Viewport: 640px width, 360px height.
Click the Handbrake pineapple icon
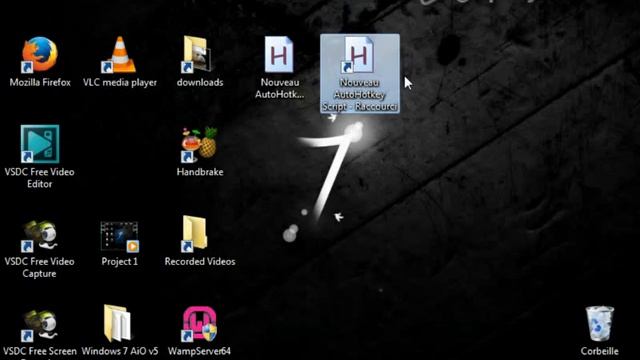199,144
